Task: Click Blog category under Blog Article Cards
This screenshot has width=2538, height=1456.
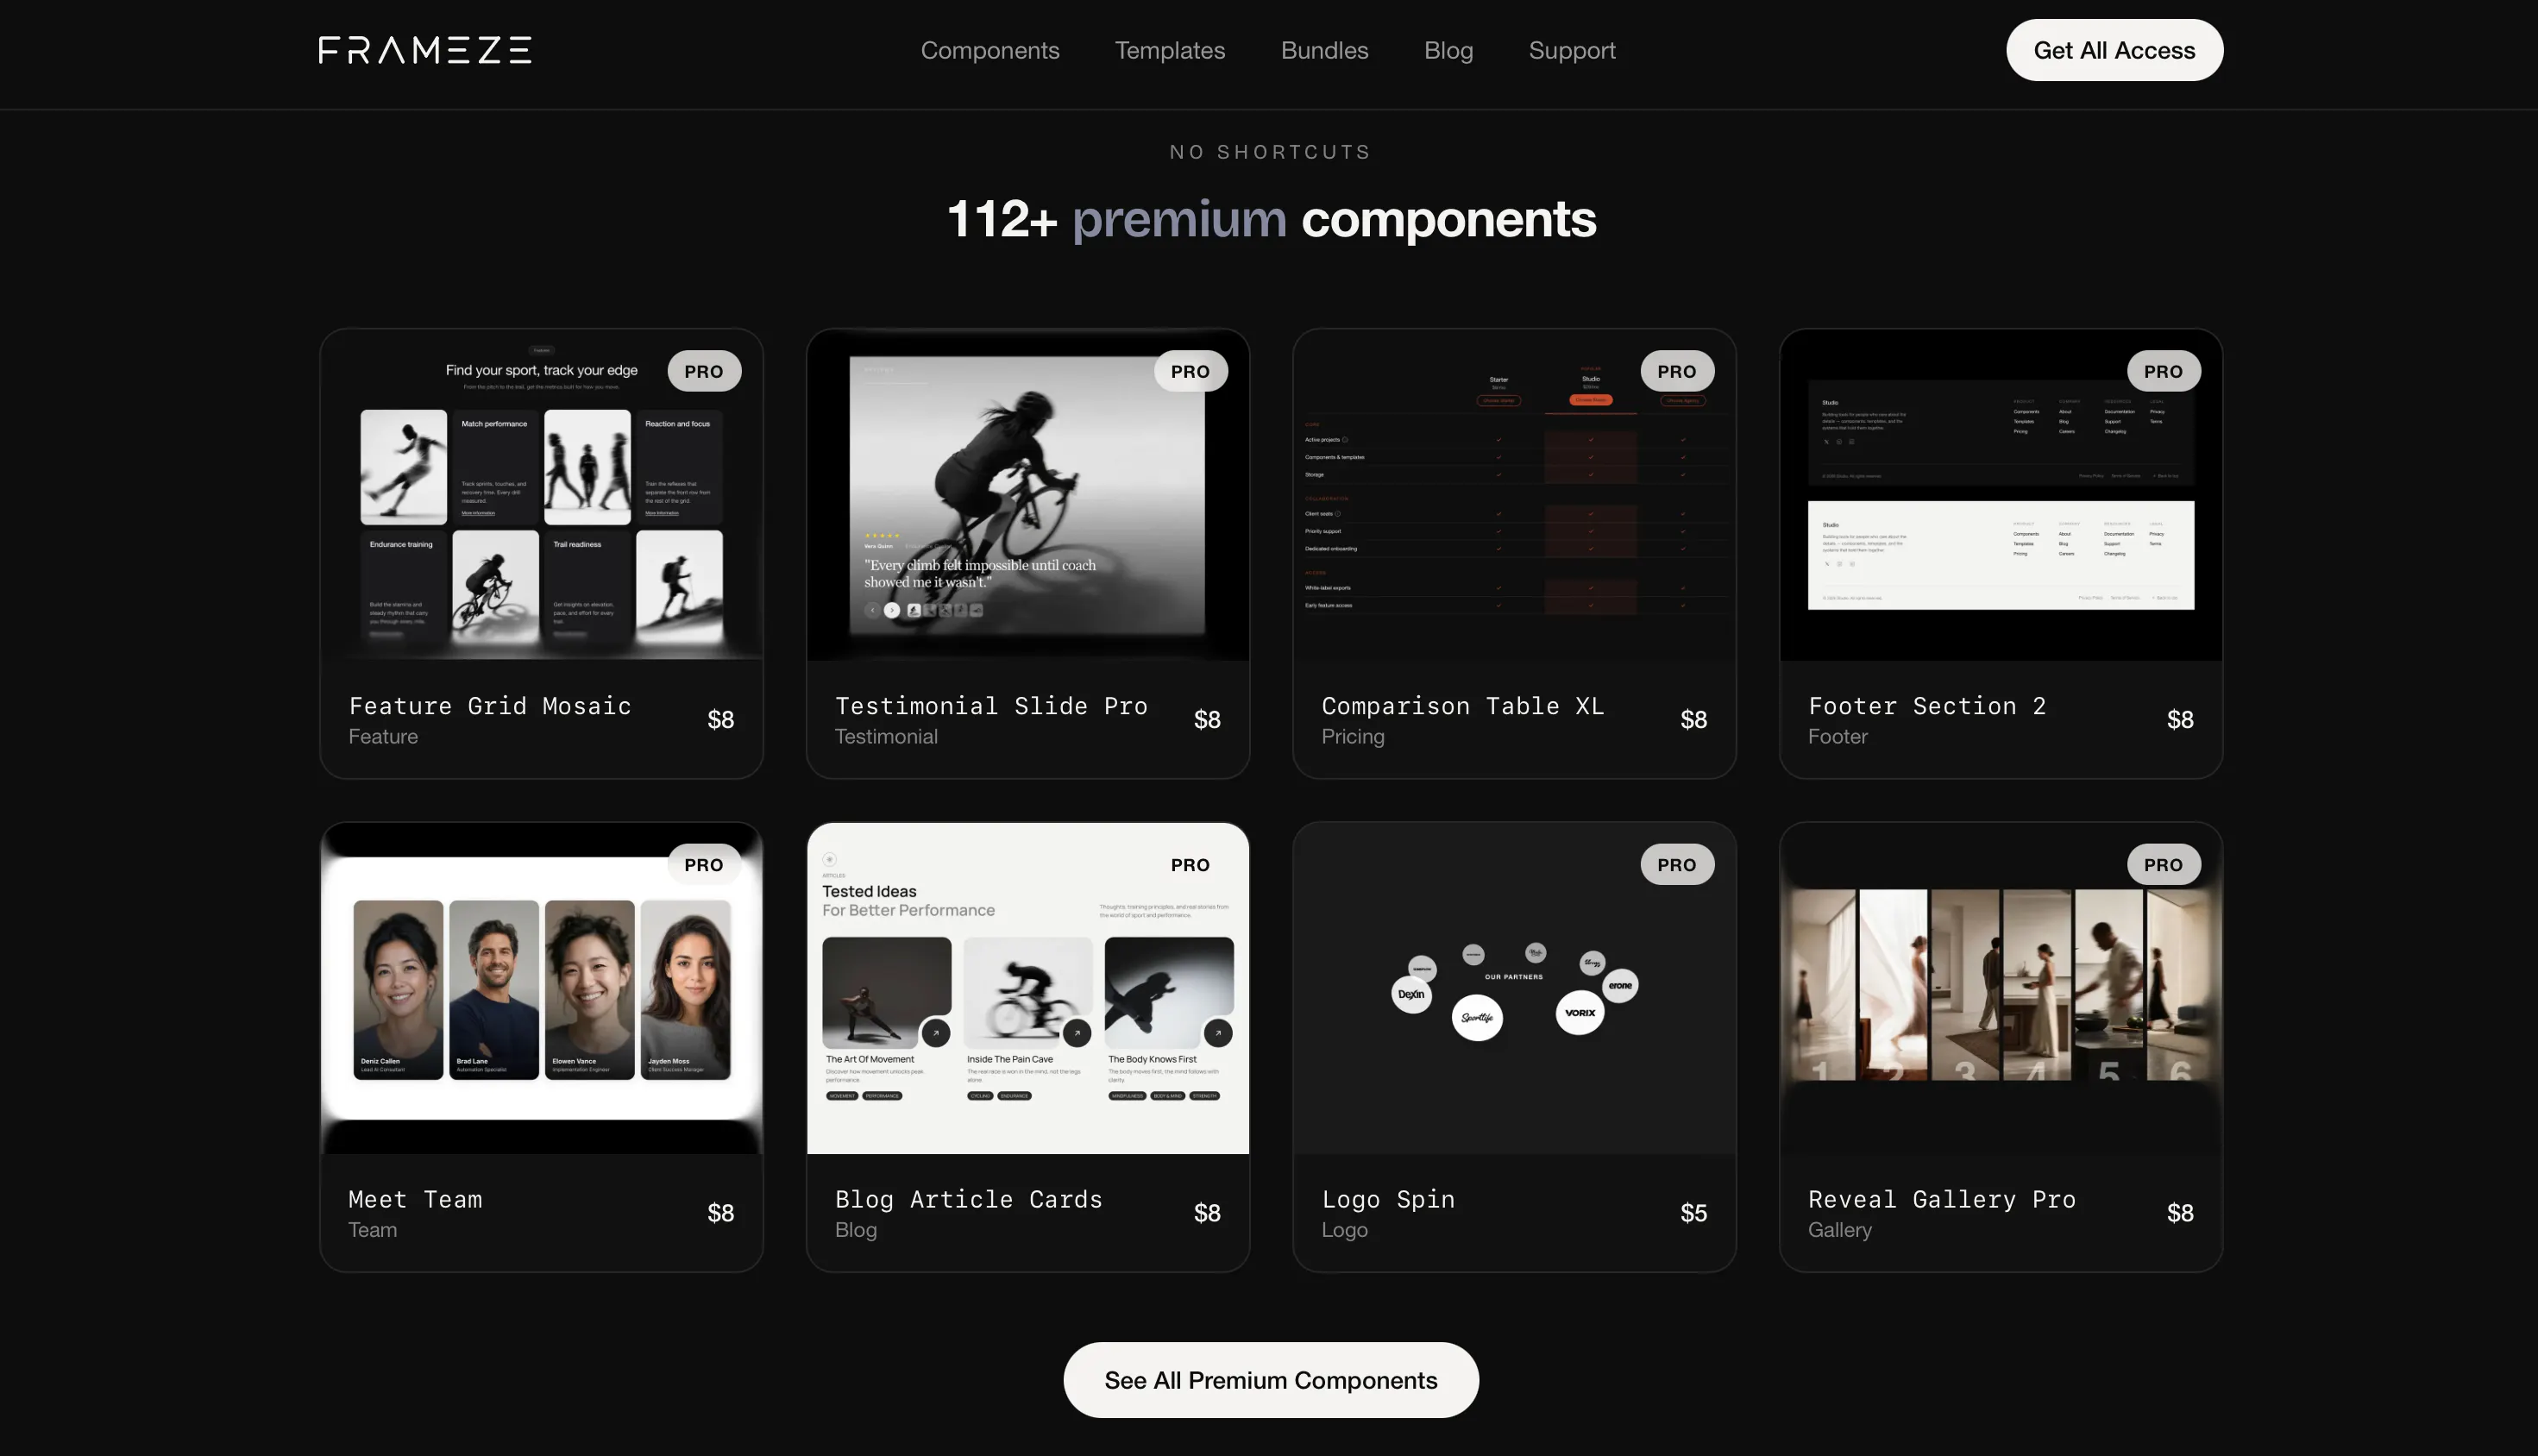Action: (856, 1230)
